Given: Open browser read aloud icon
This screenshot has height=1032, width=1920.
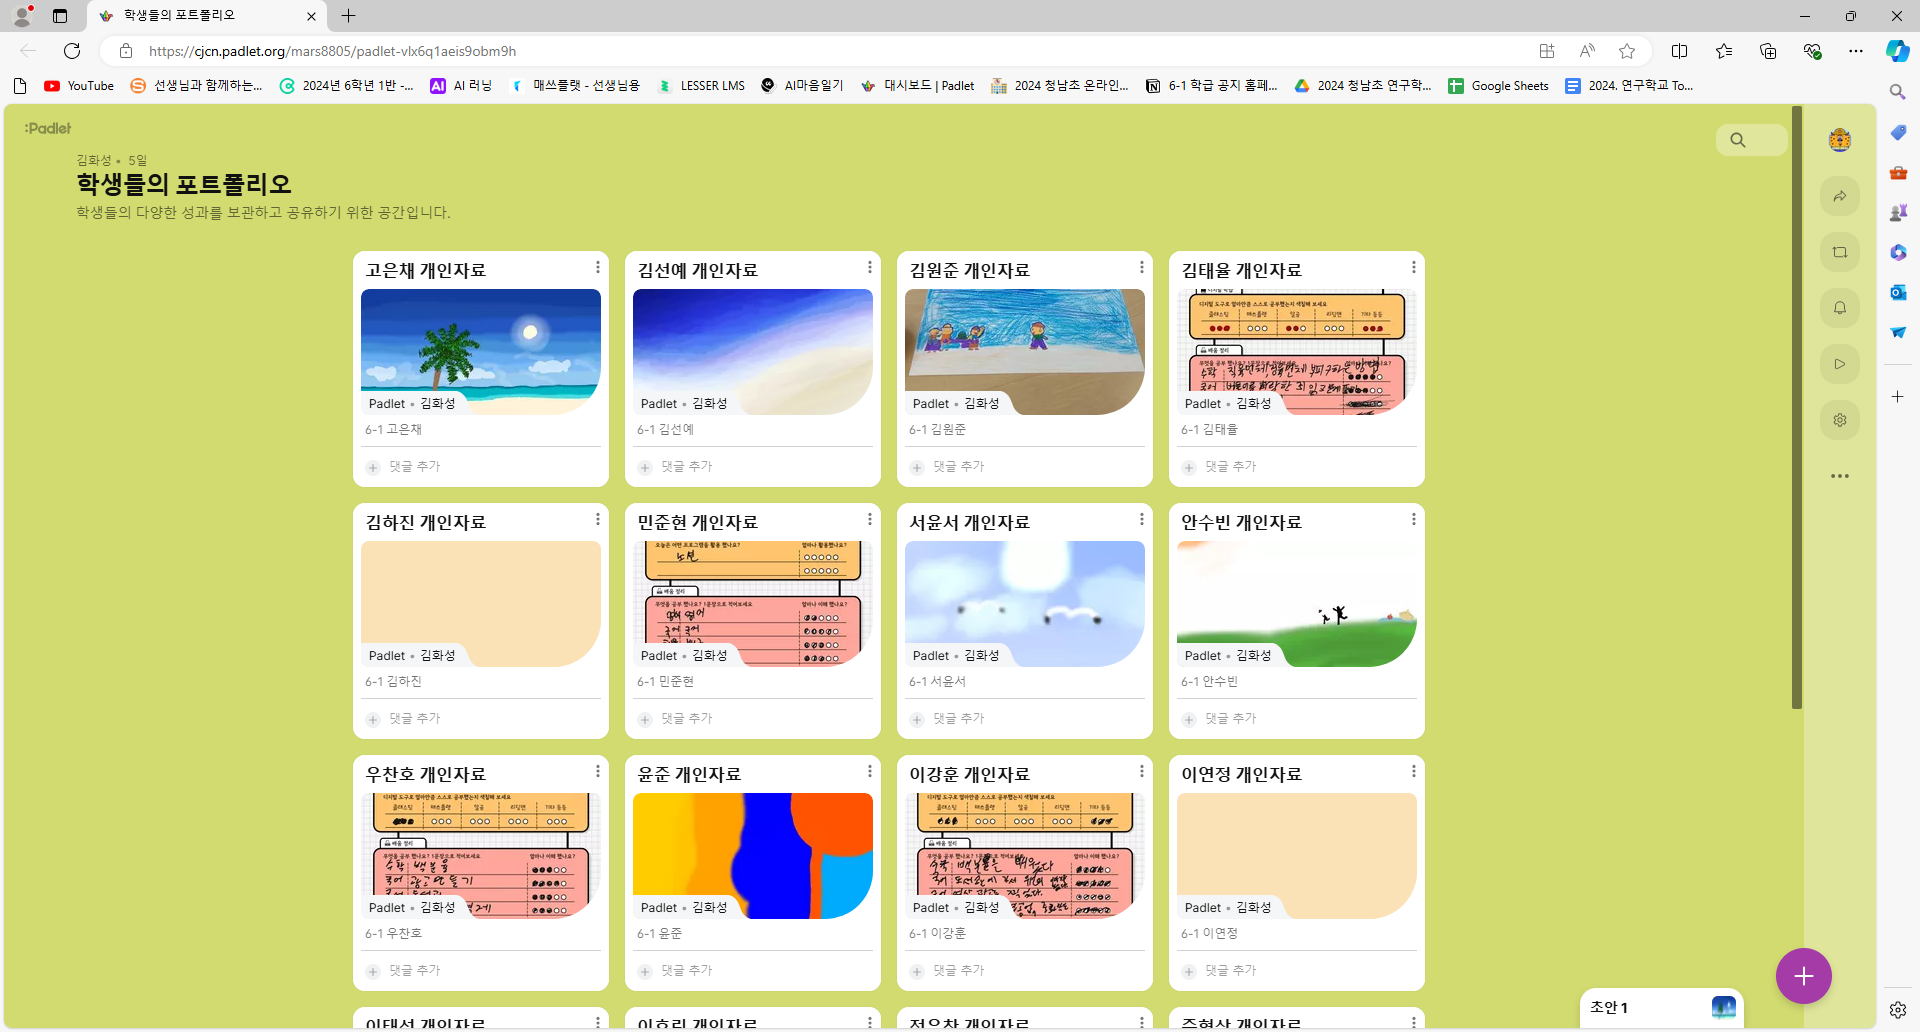Looking at the screenshot, I should coord(1587,51).
